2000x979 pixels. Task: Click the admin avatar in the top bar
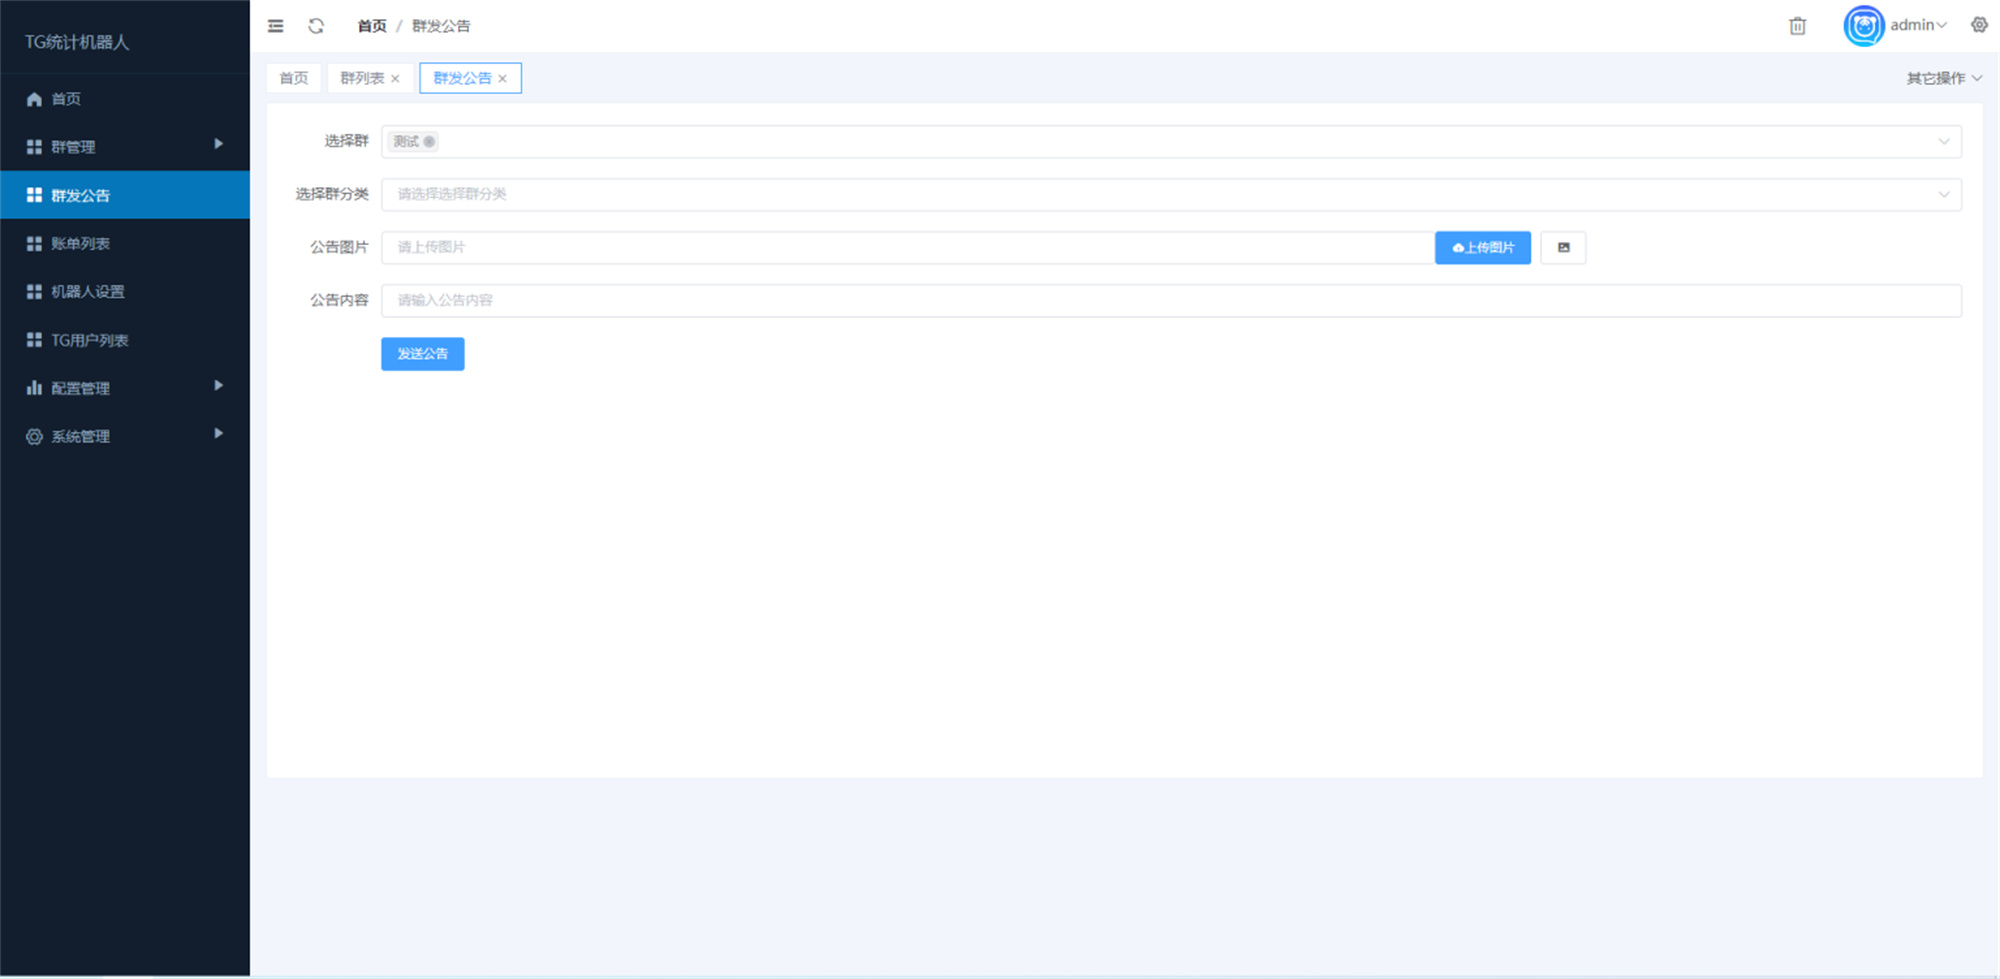[1862, 26]
